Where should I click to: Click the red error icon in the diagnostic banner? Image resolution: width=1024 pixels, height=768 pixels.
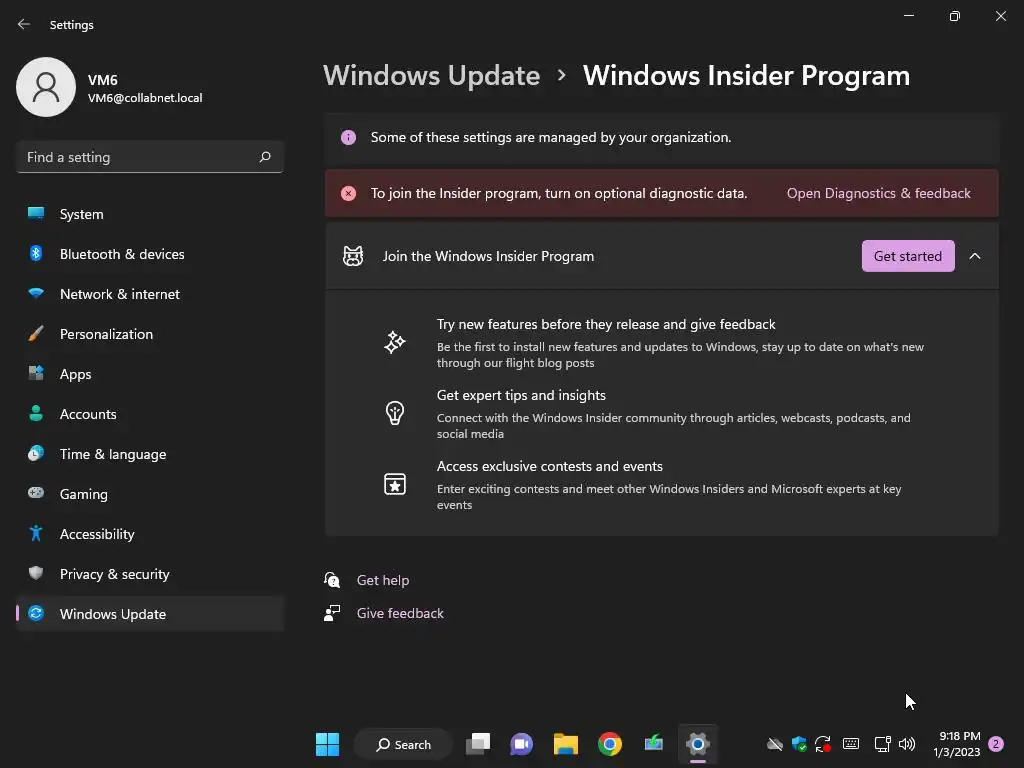click(349, 193)
